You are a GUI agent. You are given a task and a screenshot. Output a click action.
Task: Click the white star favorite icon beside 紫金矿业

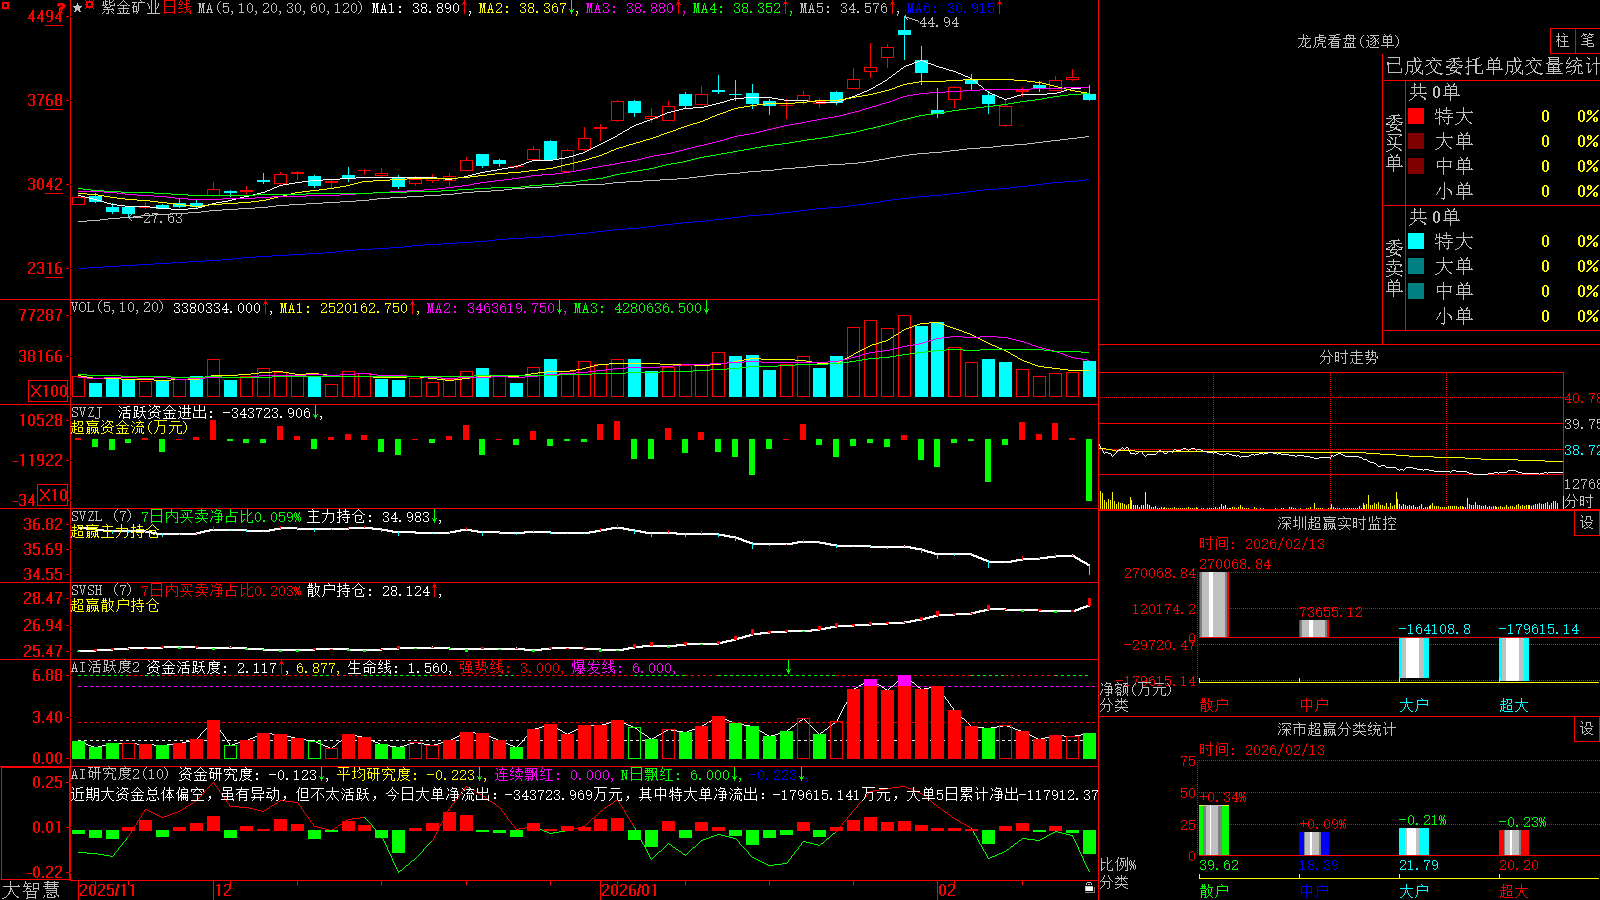[77, 8]
